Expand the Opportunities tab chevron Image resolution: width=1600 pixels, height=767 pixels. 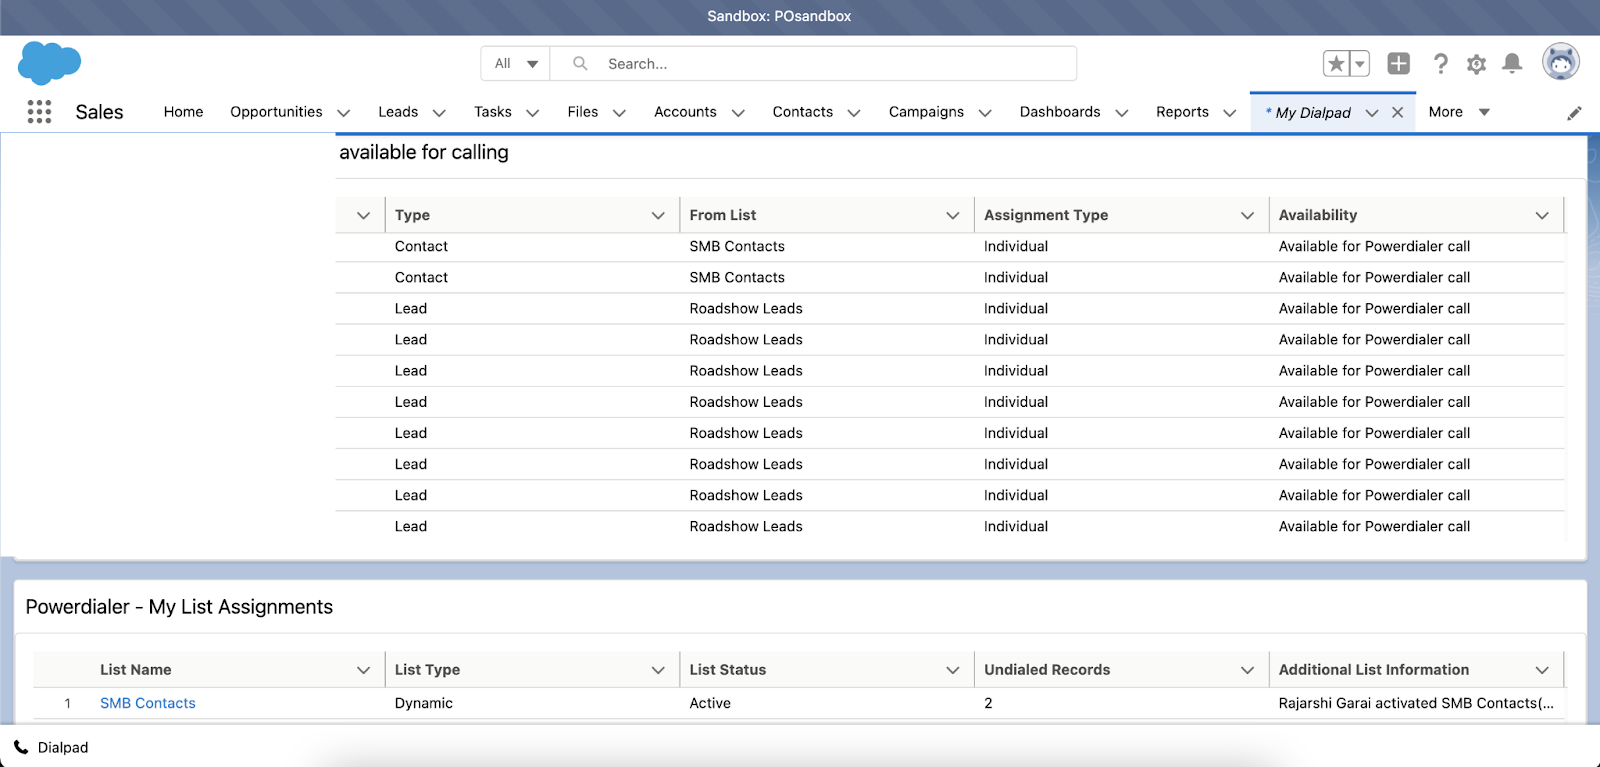coord(343,113)
